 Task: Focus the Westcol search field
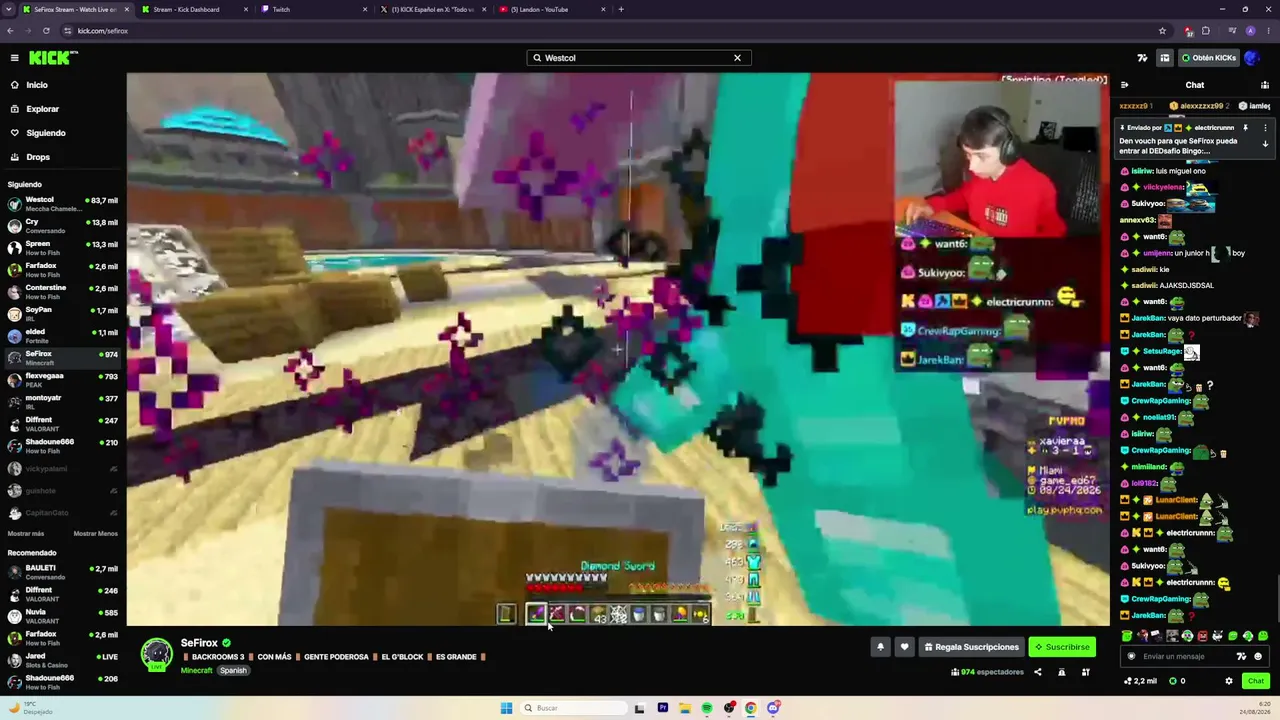pos(638,58)
